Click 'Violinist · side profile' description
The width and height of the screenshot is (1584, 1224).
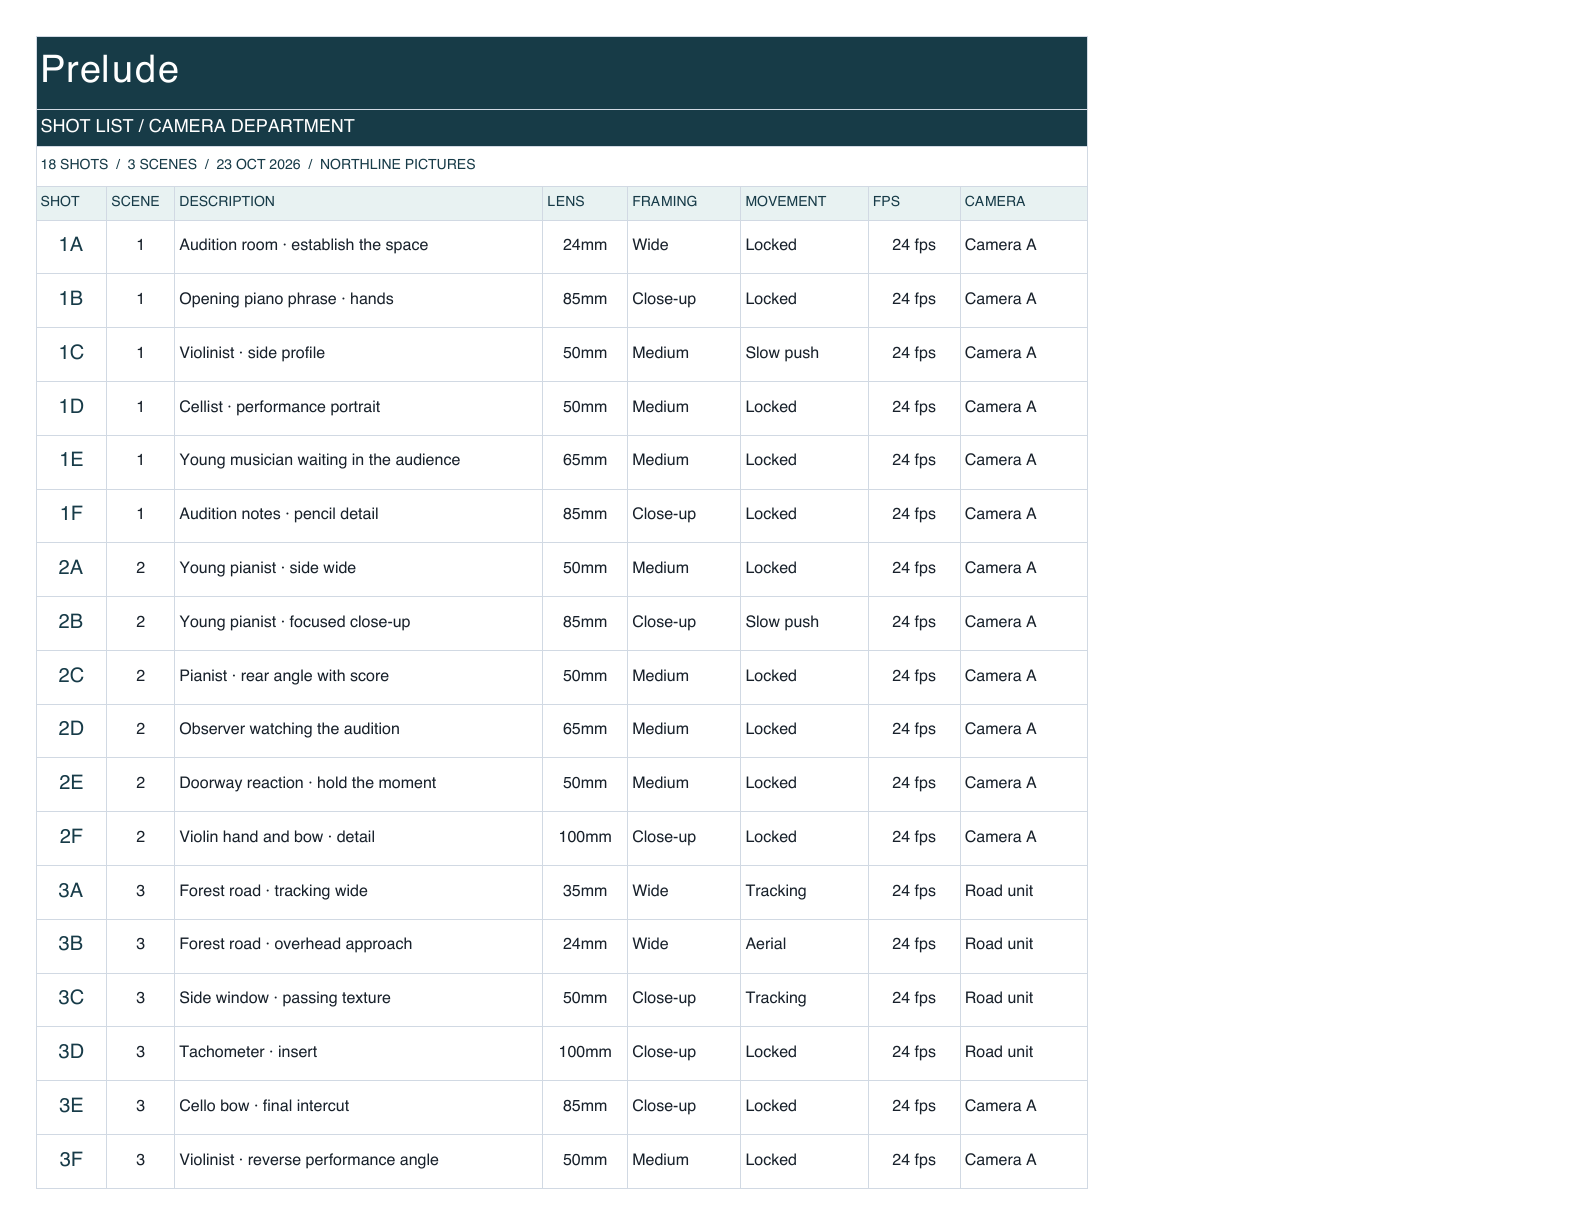(x=252, y=353)
